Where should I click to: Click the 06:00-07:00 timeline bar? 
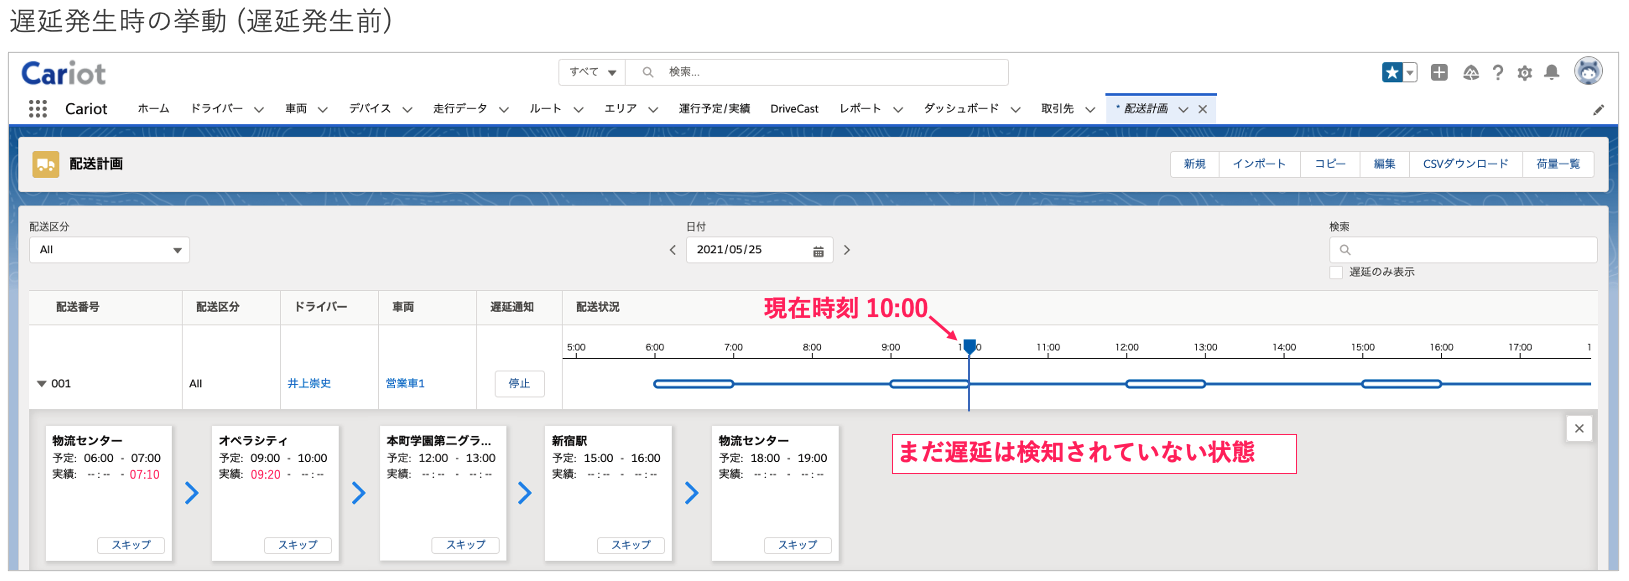point(694,384)
